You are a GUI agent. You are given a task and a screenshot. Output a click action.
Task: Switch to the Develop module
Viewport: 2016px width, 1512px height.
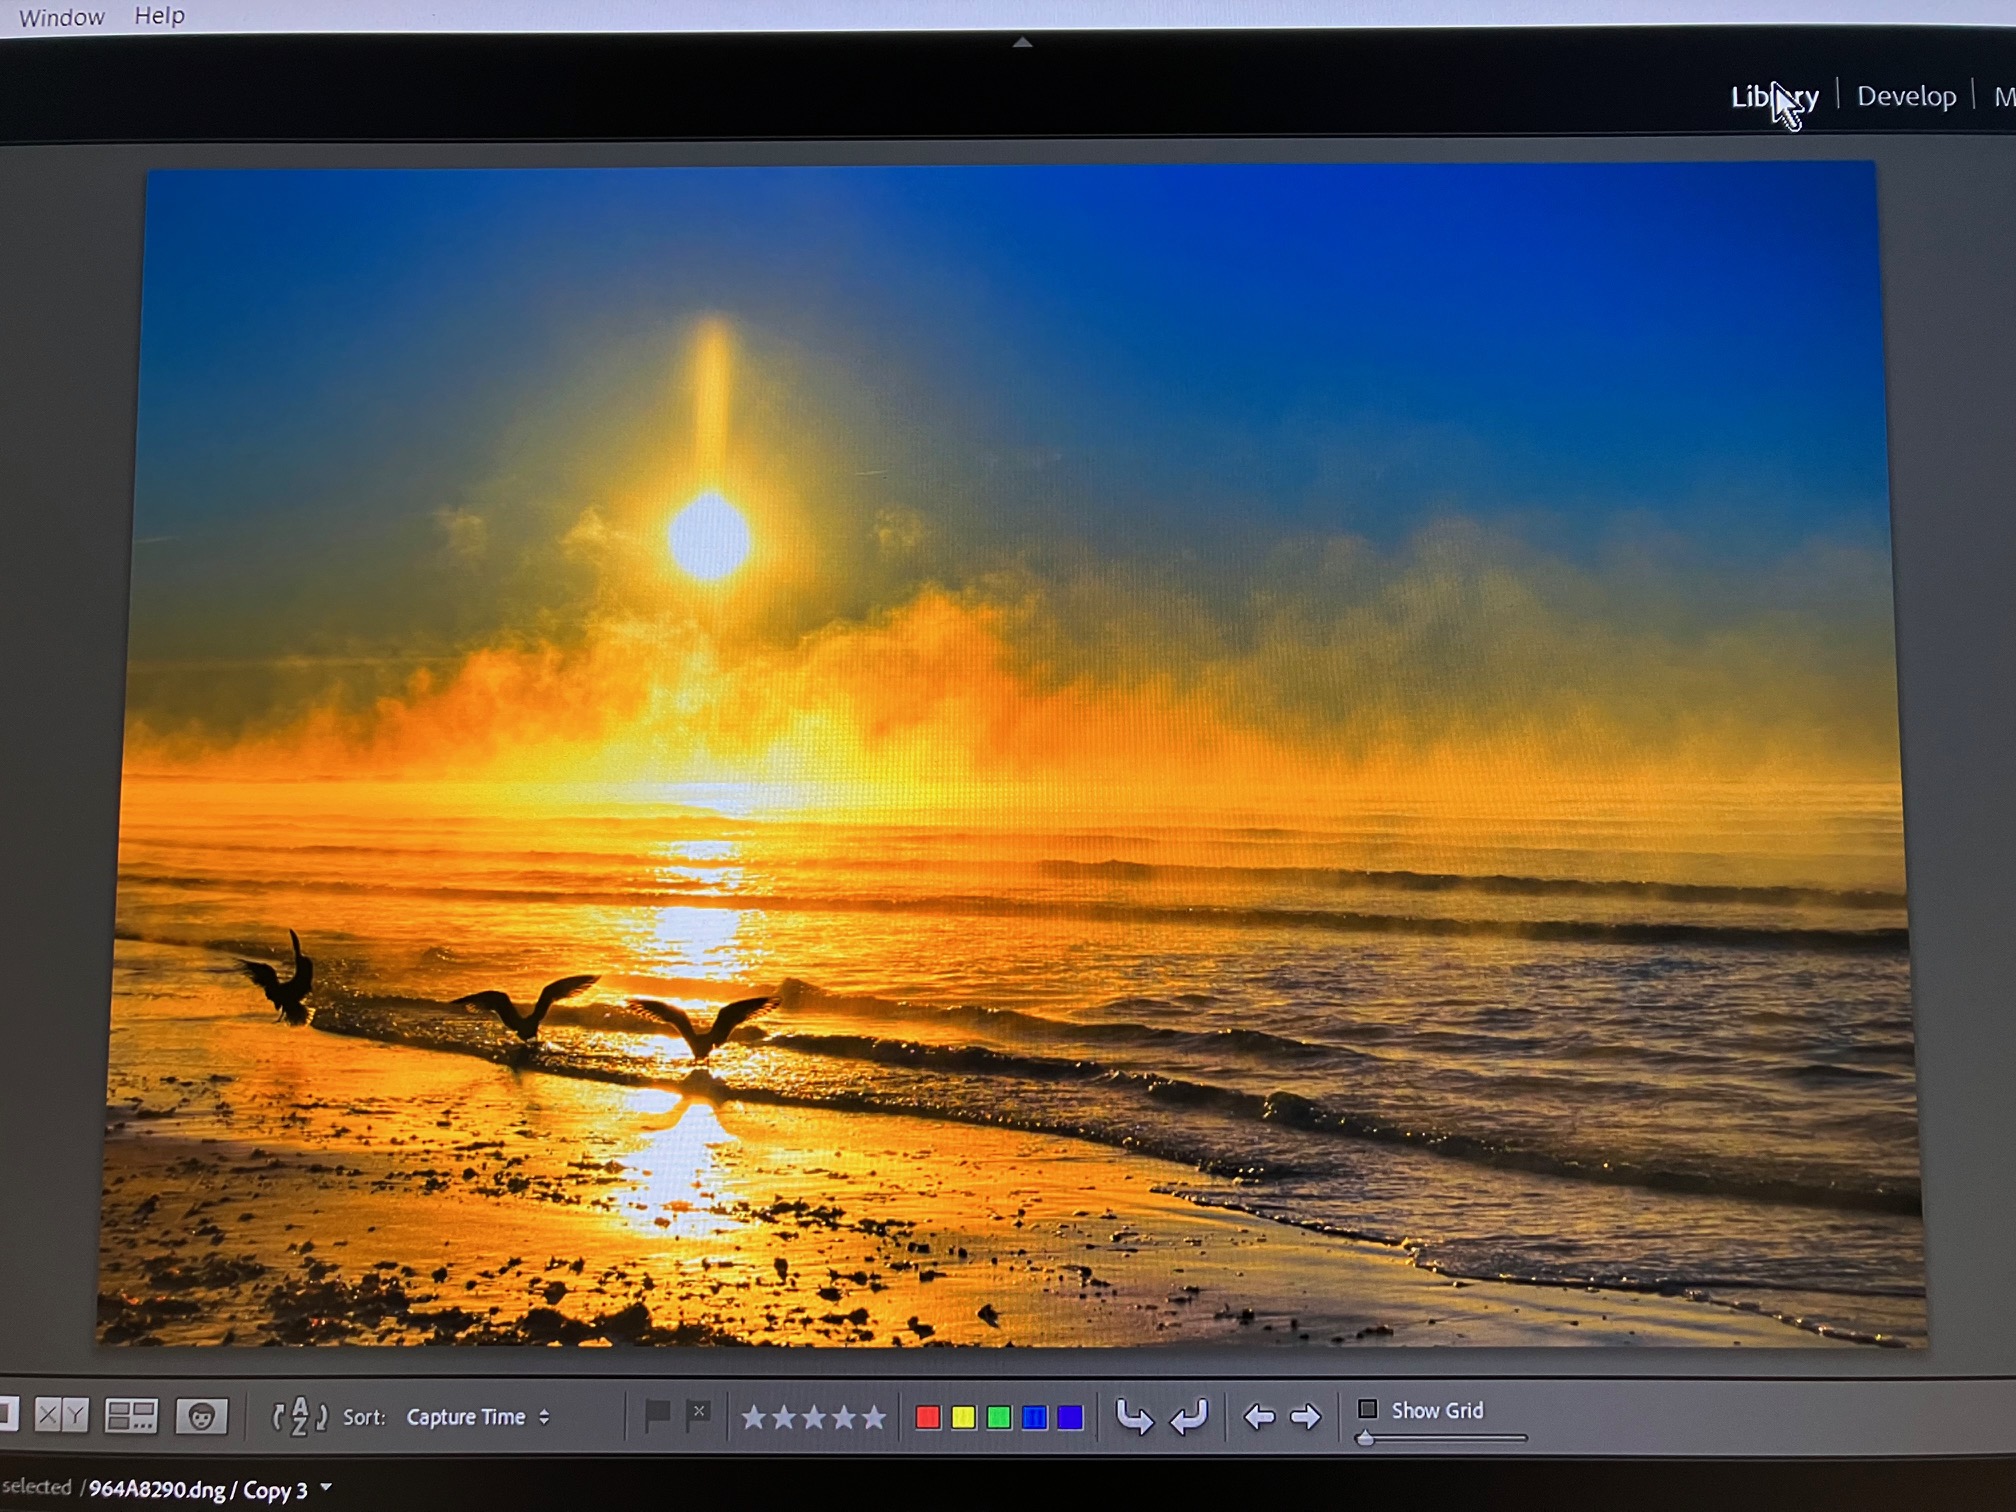tap(1905, 96)
